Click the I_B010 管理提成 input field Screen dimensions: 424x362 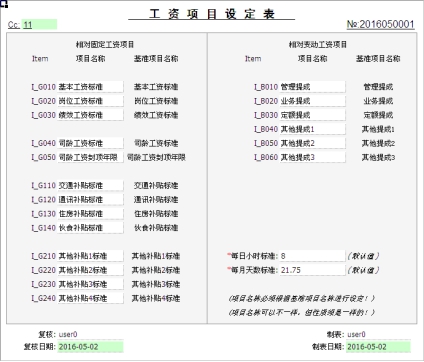[312, 87]
